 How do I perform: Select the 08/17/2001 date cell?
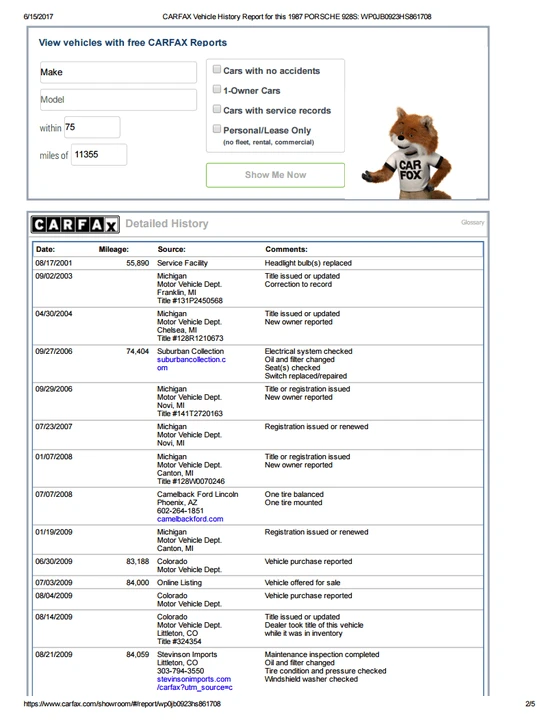click(54, 263)
